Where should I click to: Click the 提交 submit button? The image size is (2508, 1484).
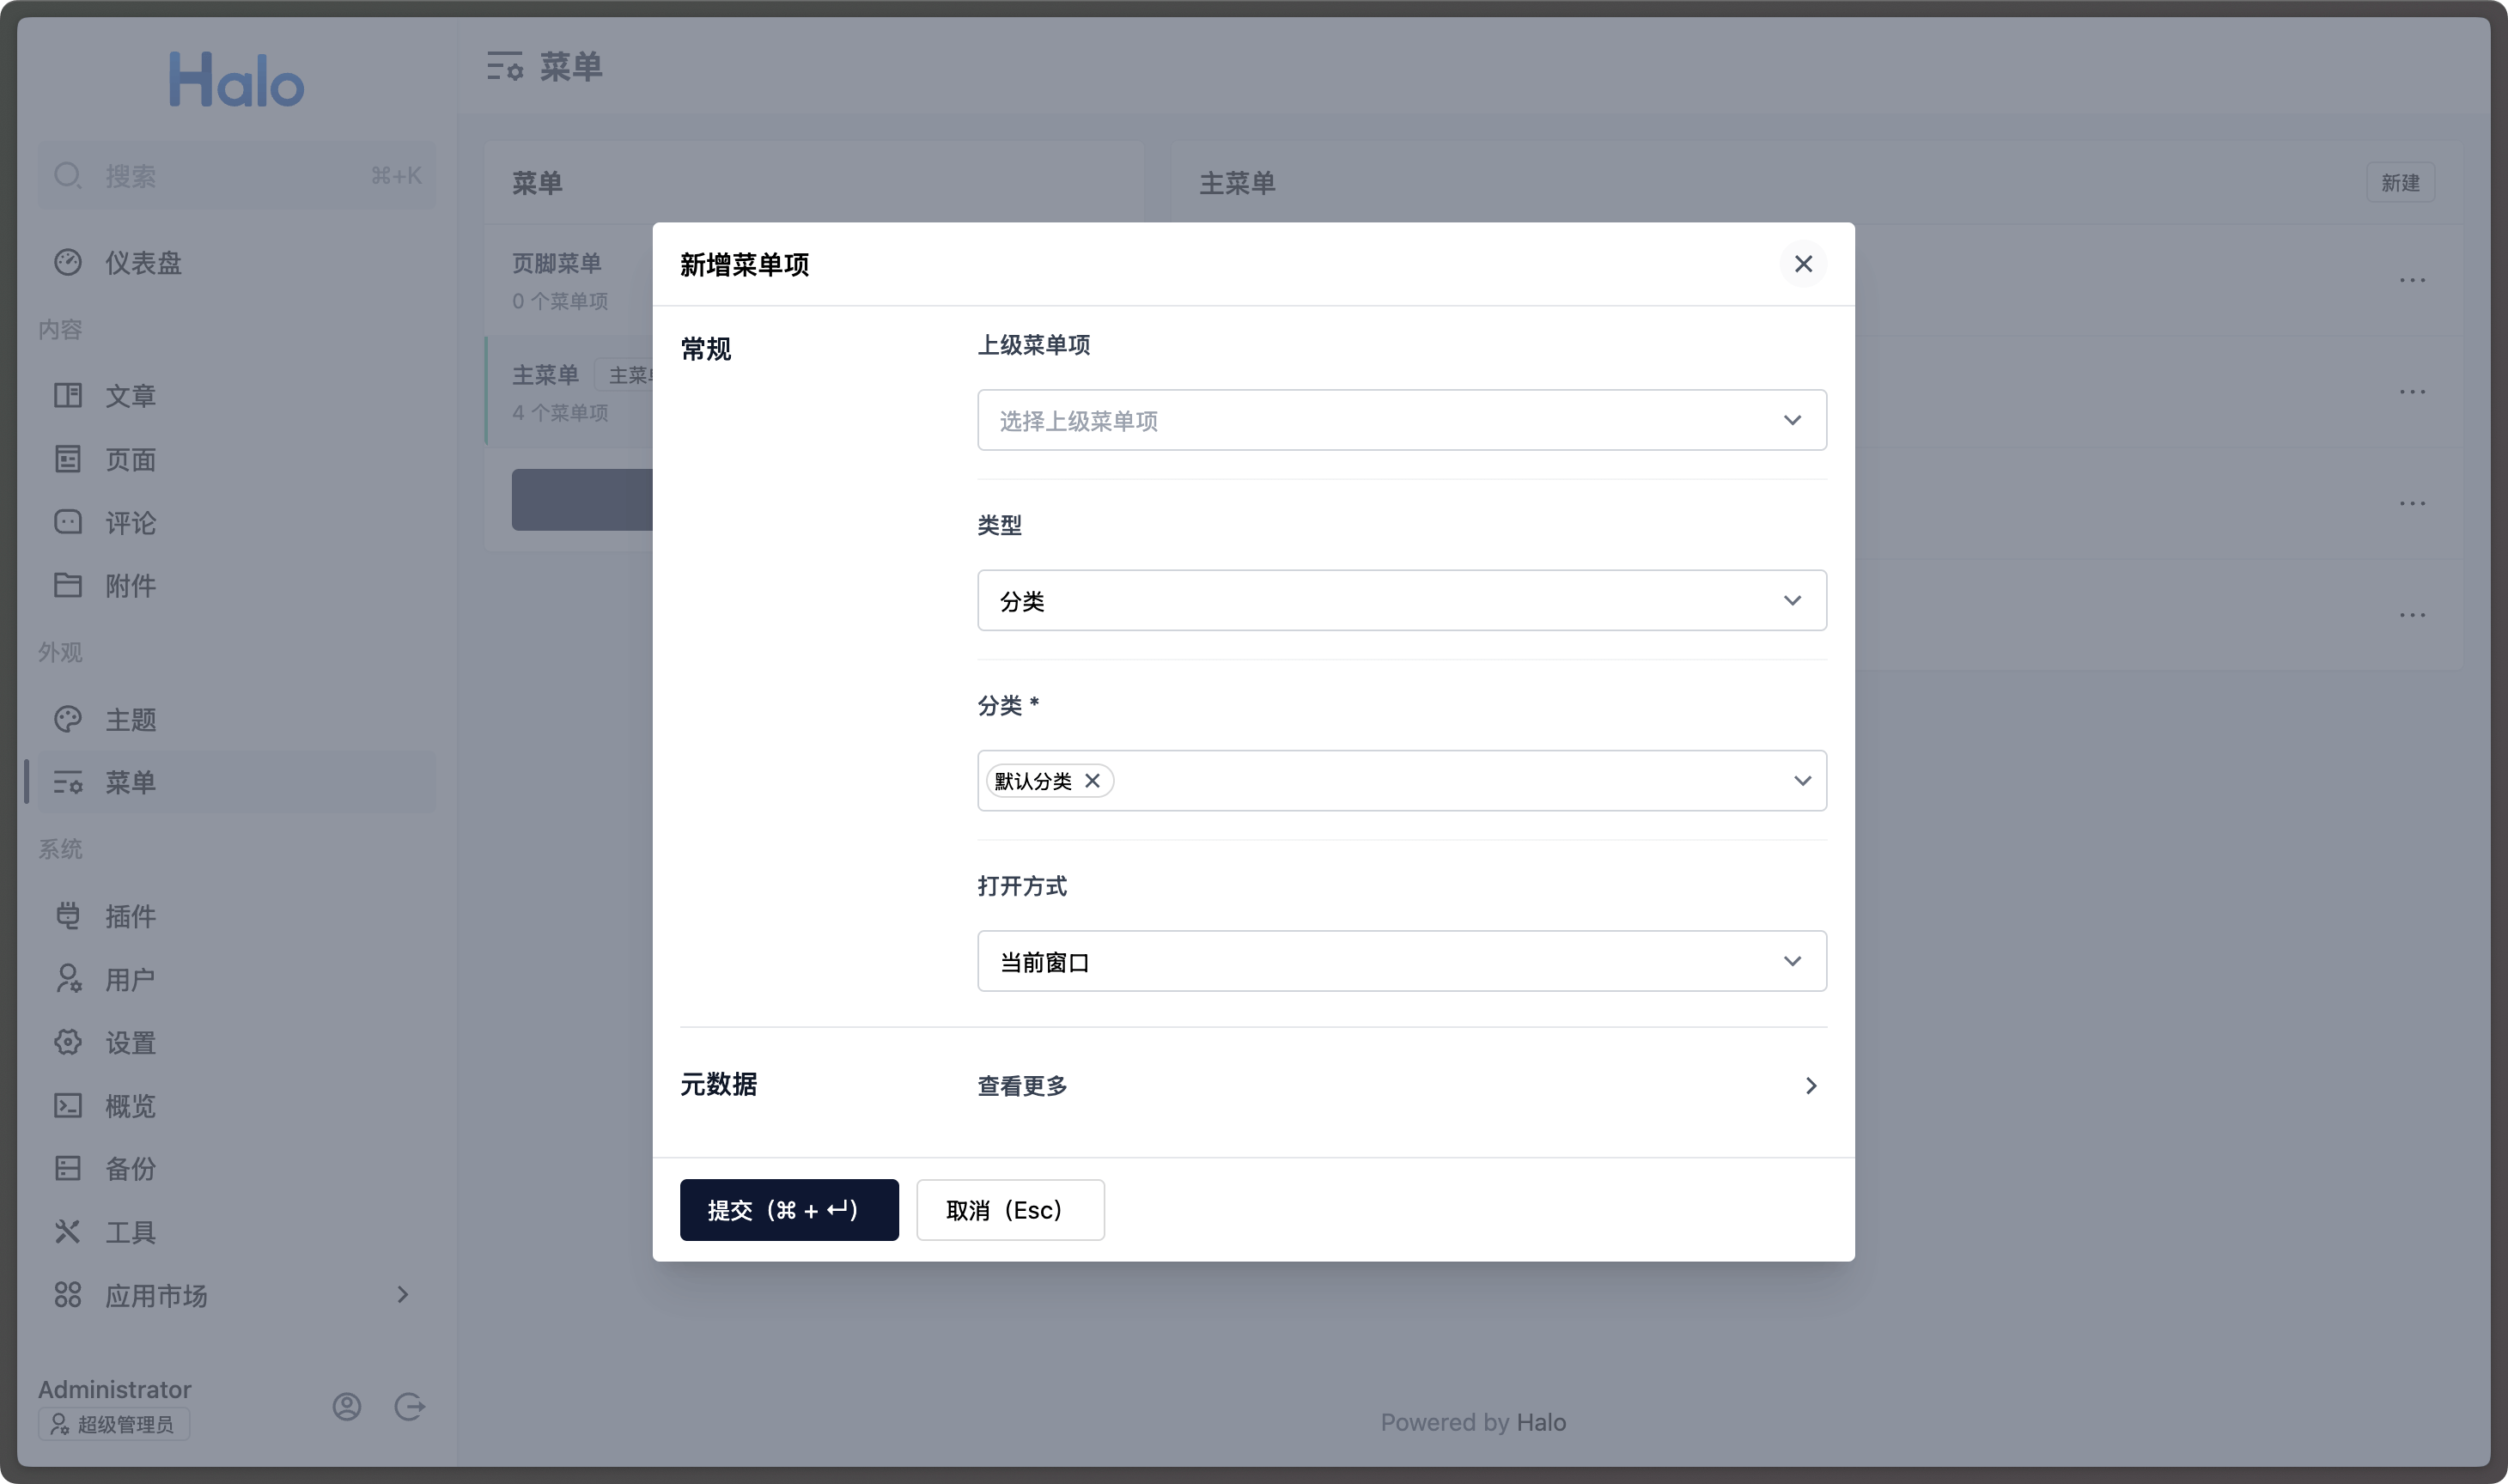(789, 1209)
